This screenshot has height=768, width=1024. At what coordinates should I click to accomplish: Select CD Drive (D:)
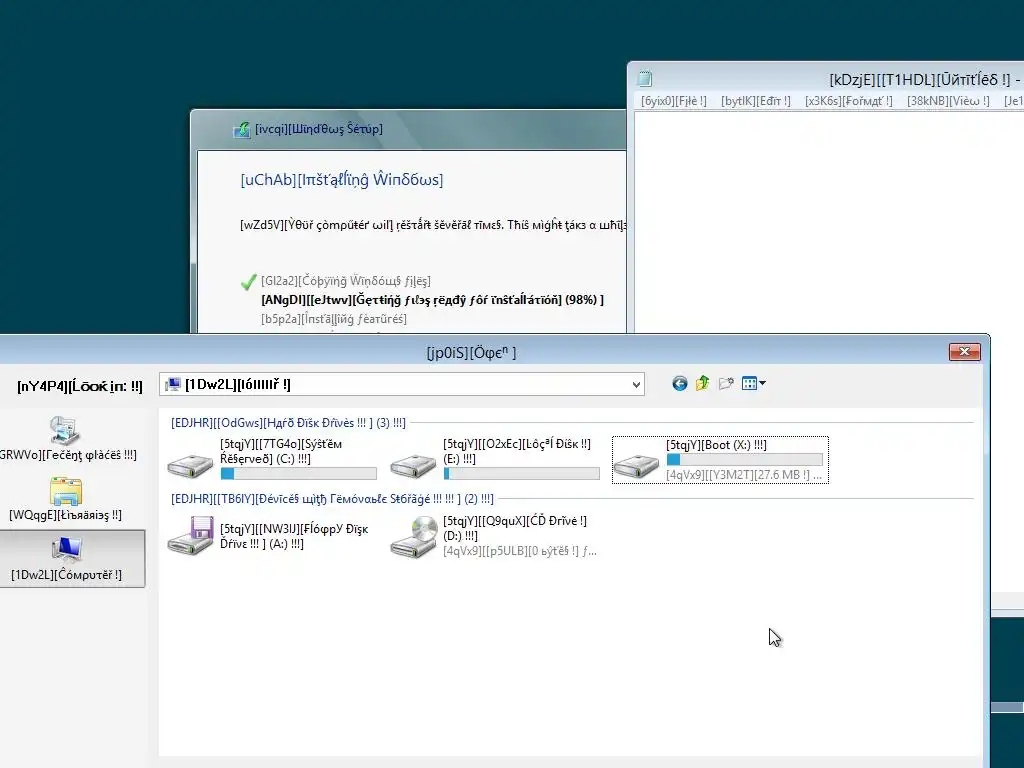[x=494, y=536]
